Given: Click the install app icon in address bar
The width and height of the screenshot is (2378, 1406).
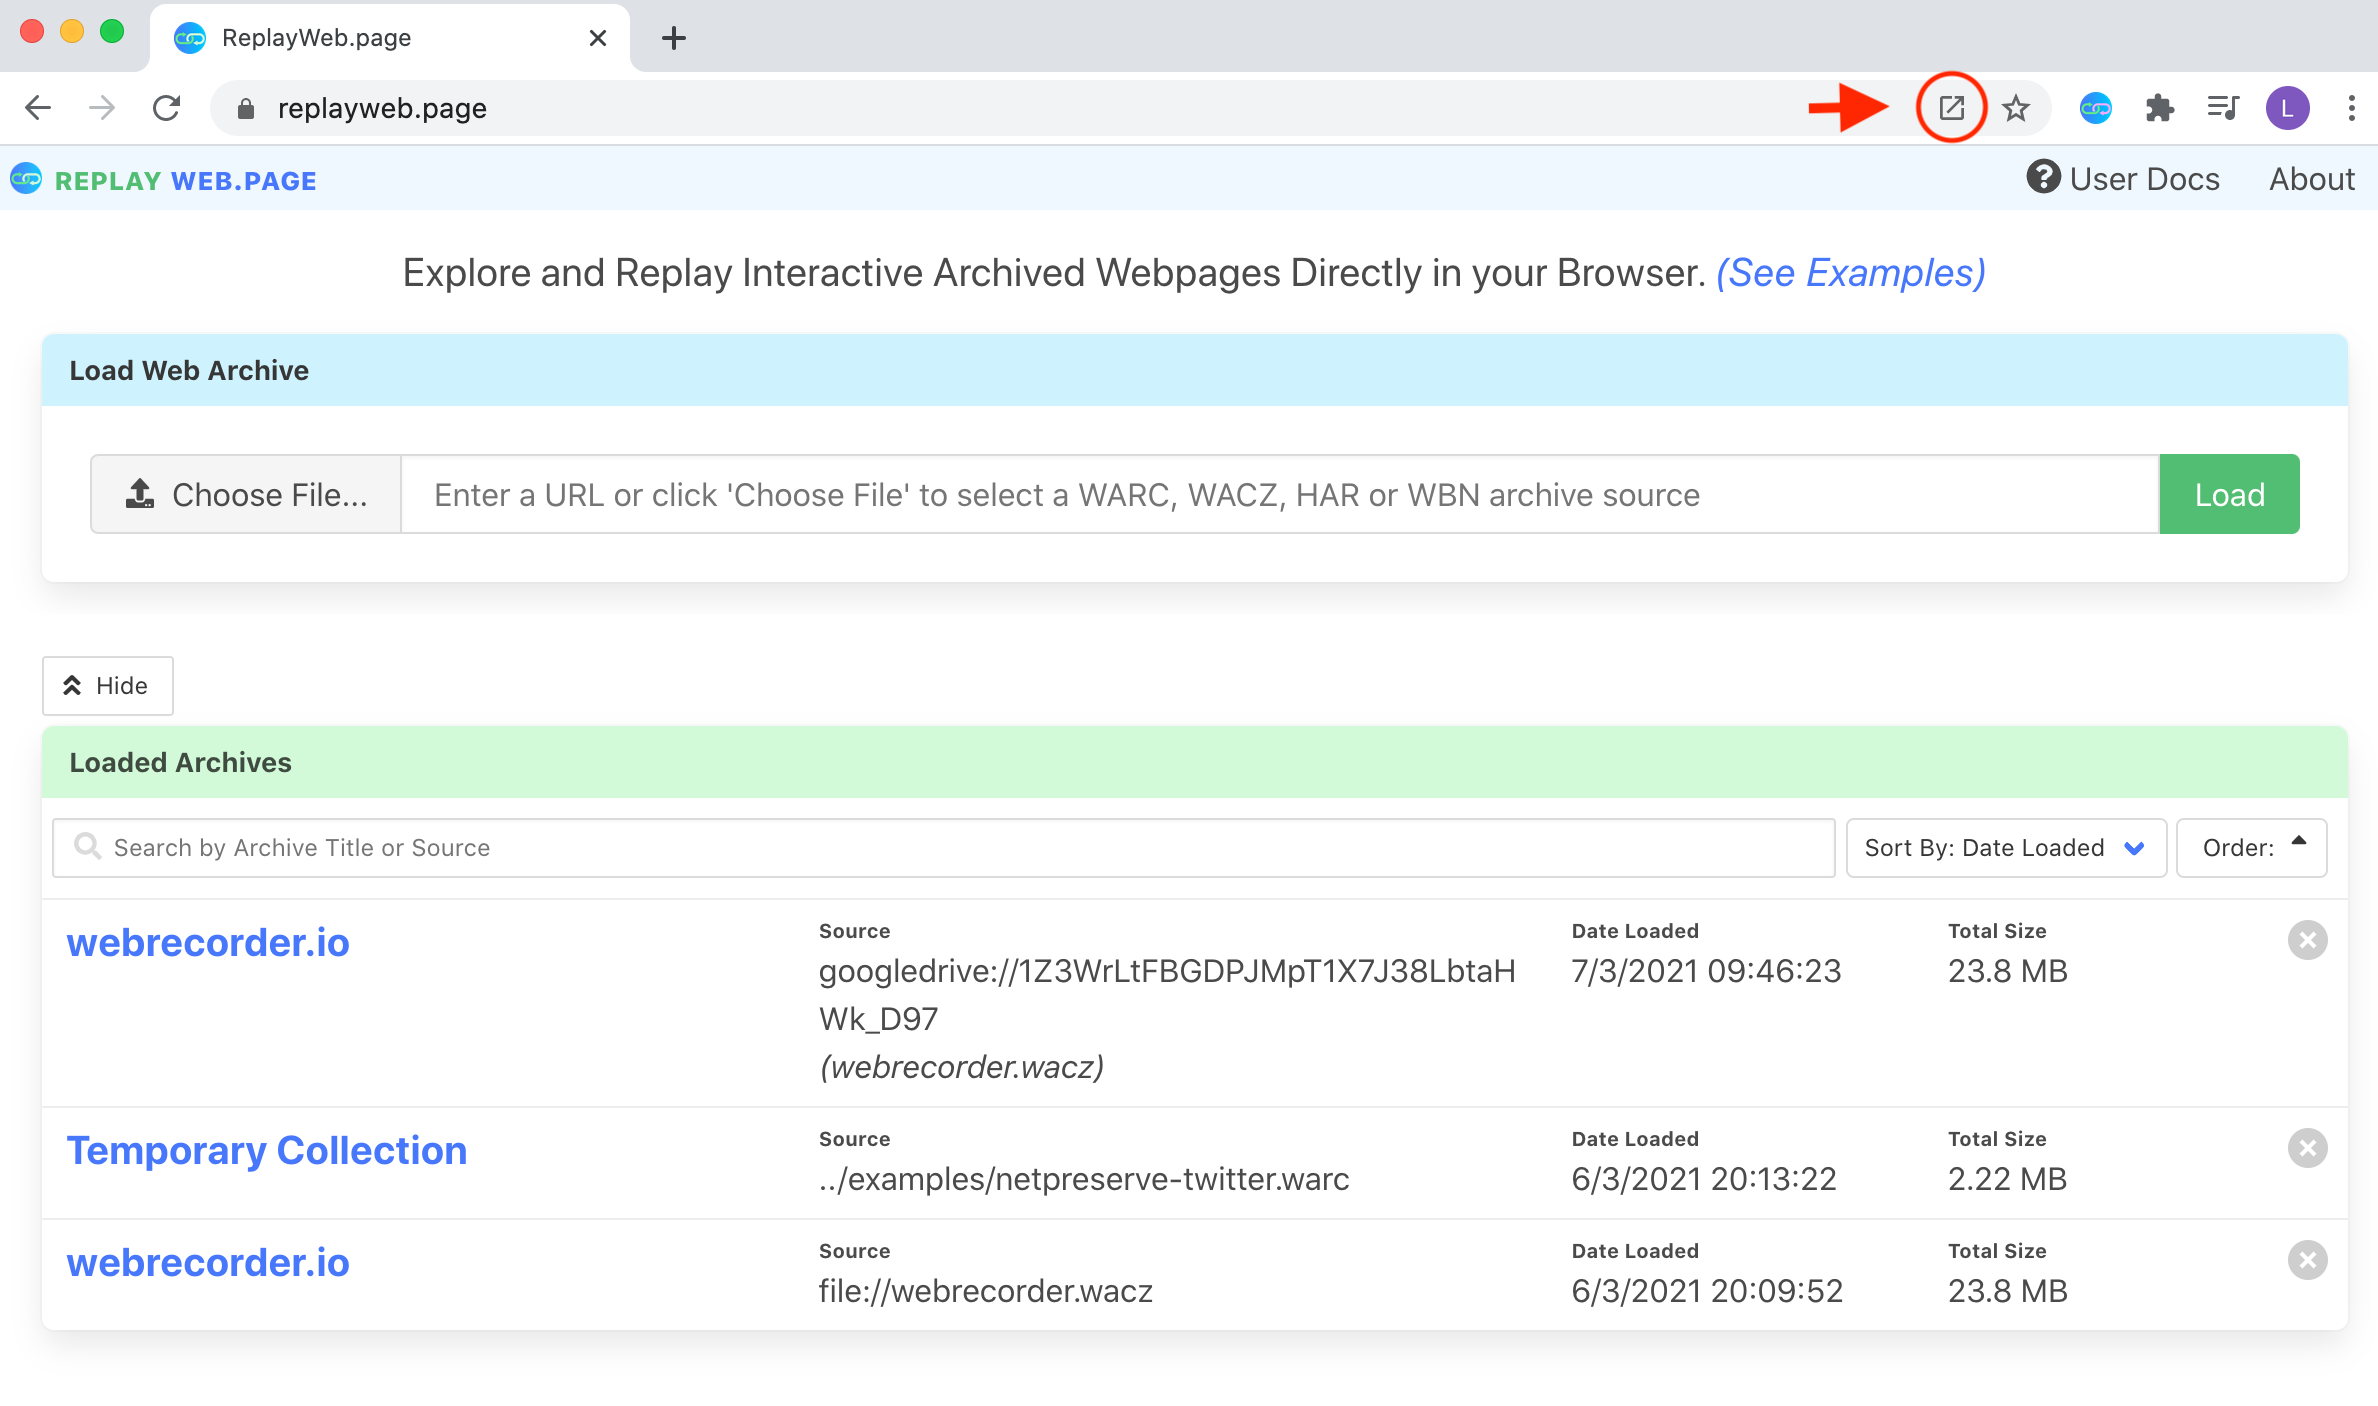Looking at the screenshot, I should tap(1951, 108).
